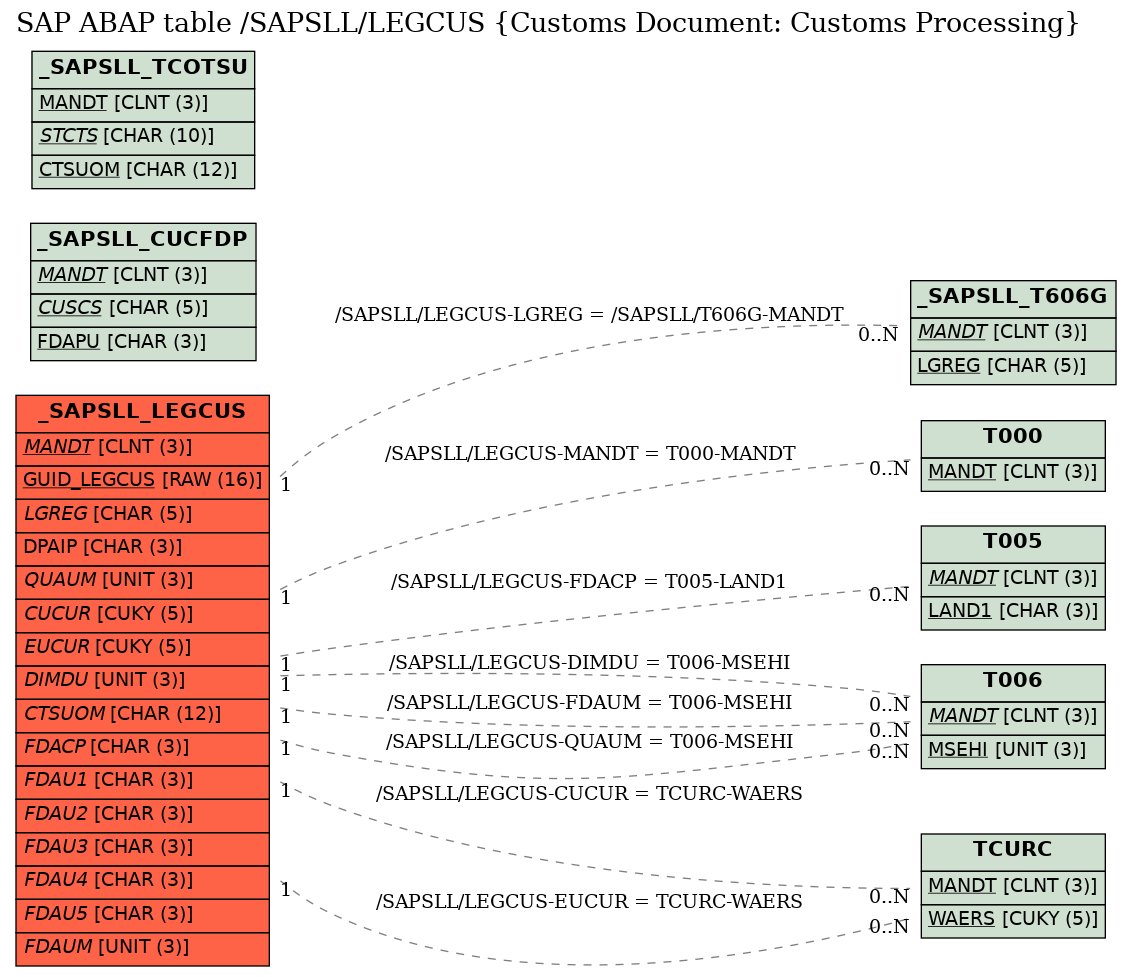Click MANDT field in TCURC table
The height and width of the screenshot is (977, 1132).
point(1013,888)
